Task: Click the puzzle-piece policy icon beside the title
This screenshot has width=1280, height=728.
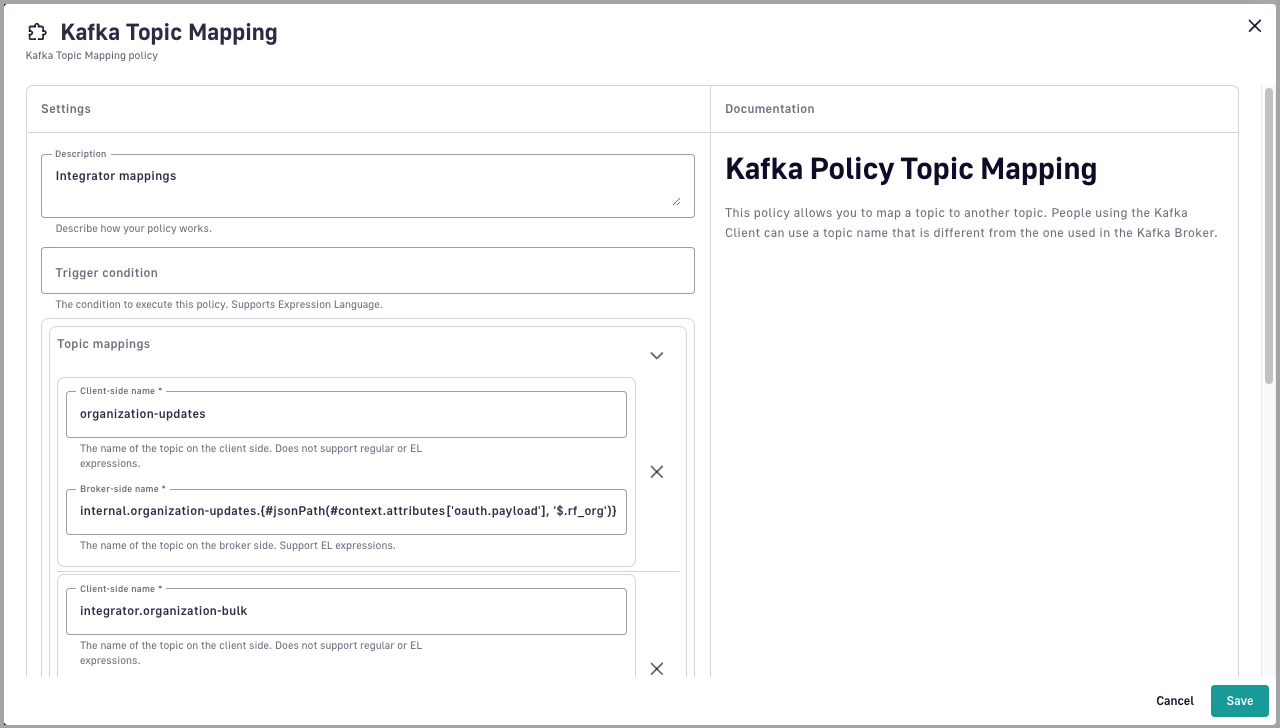Action: point(37,32)
